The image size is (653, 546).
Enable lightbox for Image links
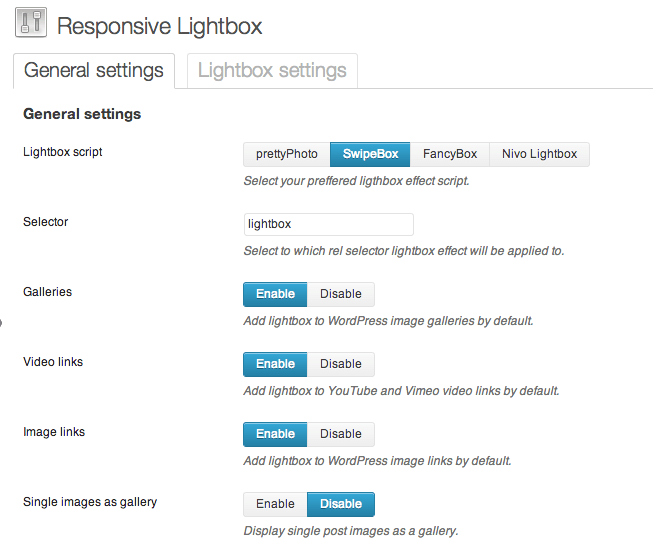pyautogui.click(x=275, y=434)
